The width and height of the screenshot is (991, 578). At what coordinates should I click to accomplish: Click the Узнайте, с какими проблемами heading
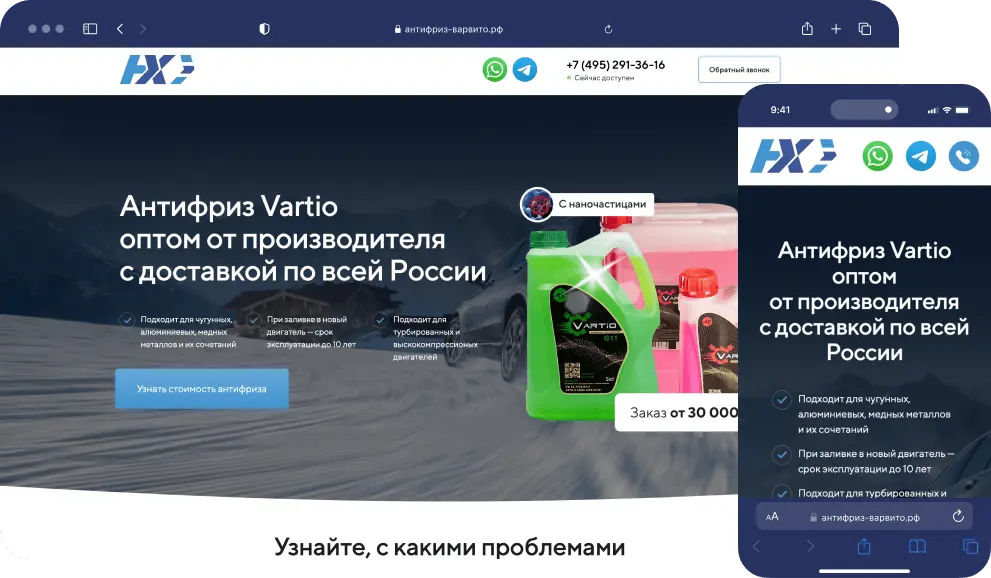point(449,547)
